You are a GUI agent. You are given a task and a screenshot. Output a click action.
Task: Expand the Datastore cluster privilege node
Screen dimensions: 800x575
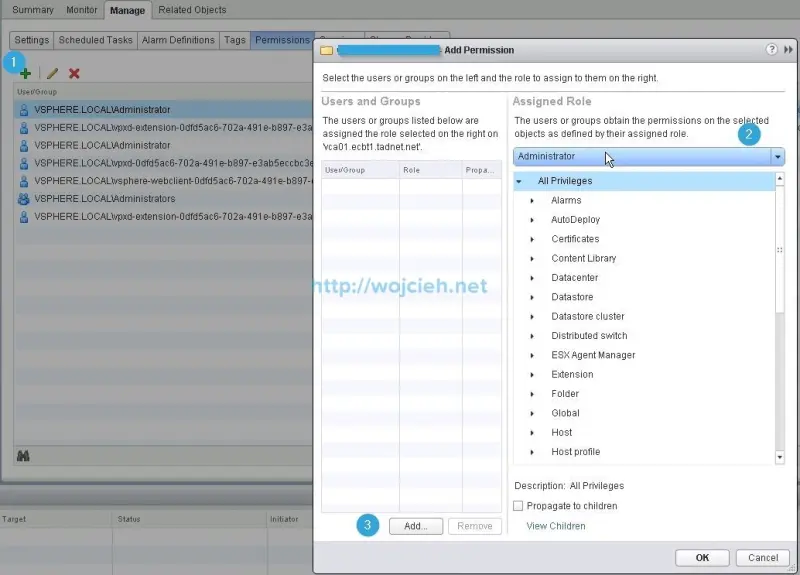(532, 317)
